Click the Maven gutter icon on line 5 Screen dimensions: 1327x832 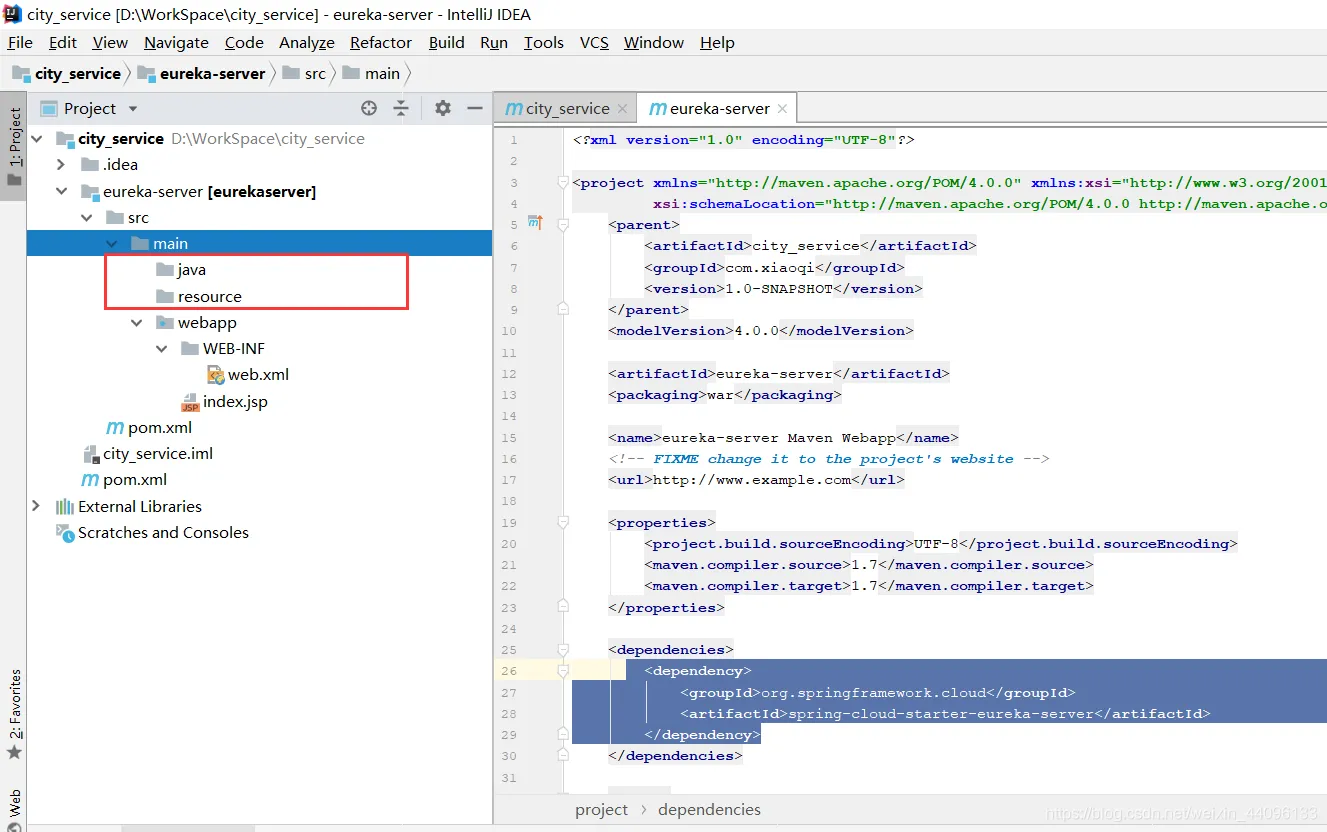[x=534, y=222]
